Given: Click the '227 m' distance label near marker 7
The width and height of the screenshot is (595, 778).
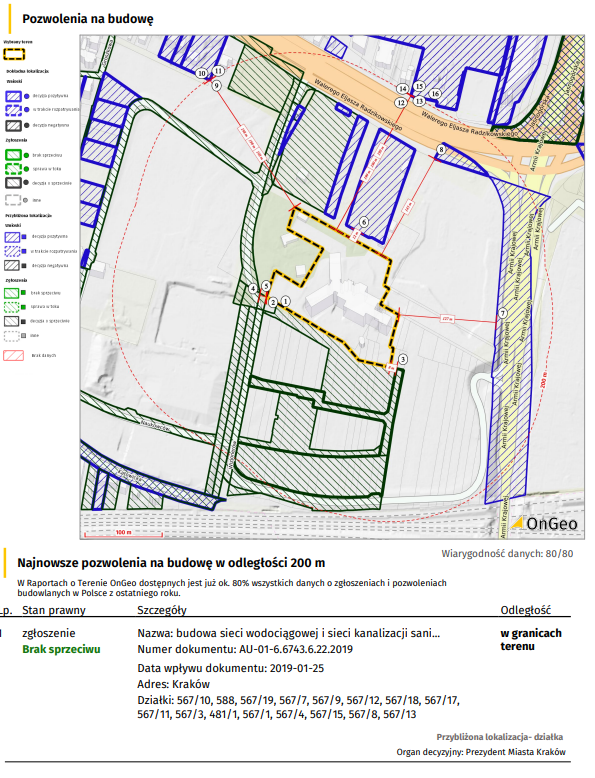Looking at the screenshot, I should tap(447, 319).
